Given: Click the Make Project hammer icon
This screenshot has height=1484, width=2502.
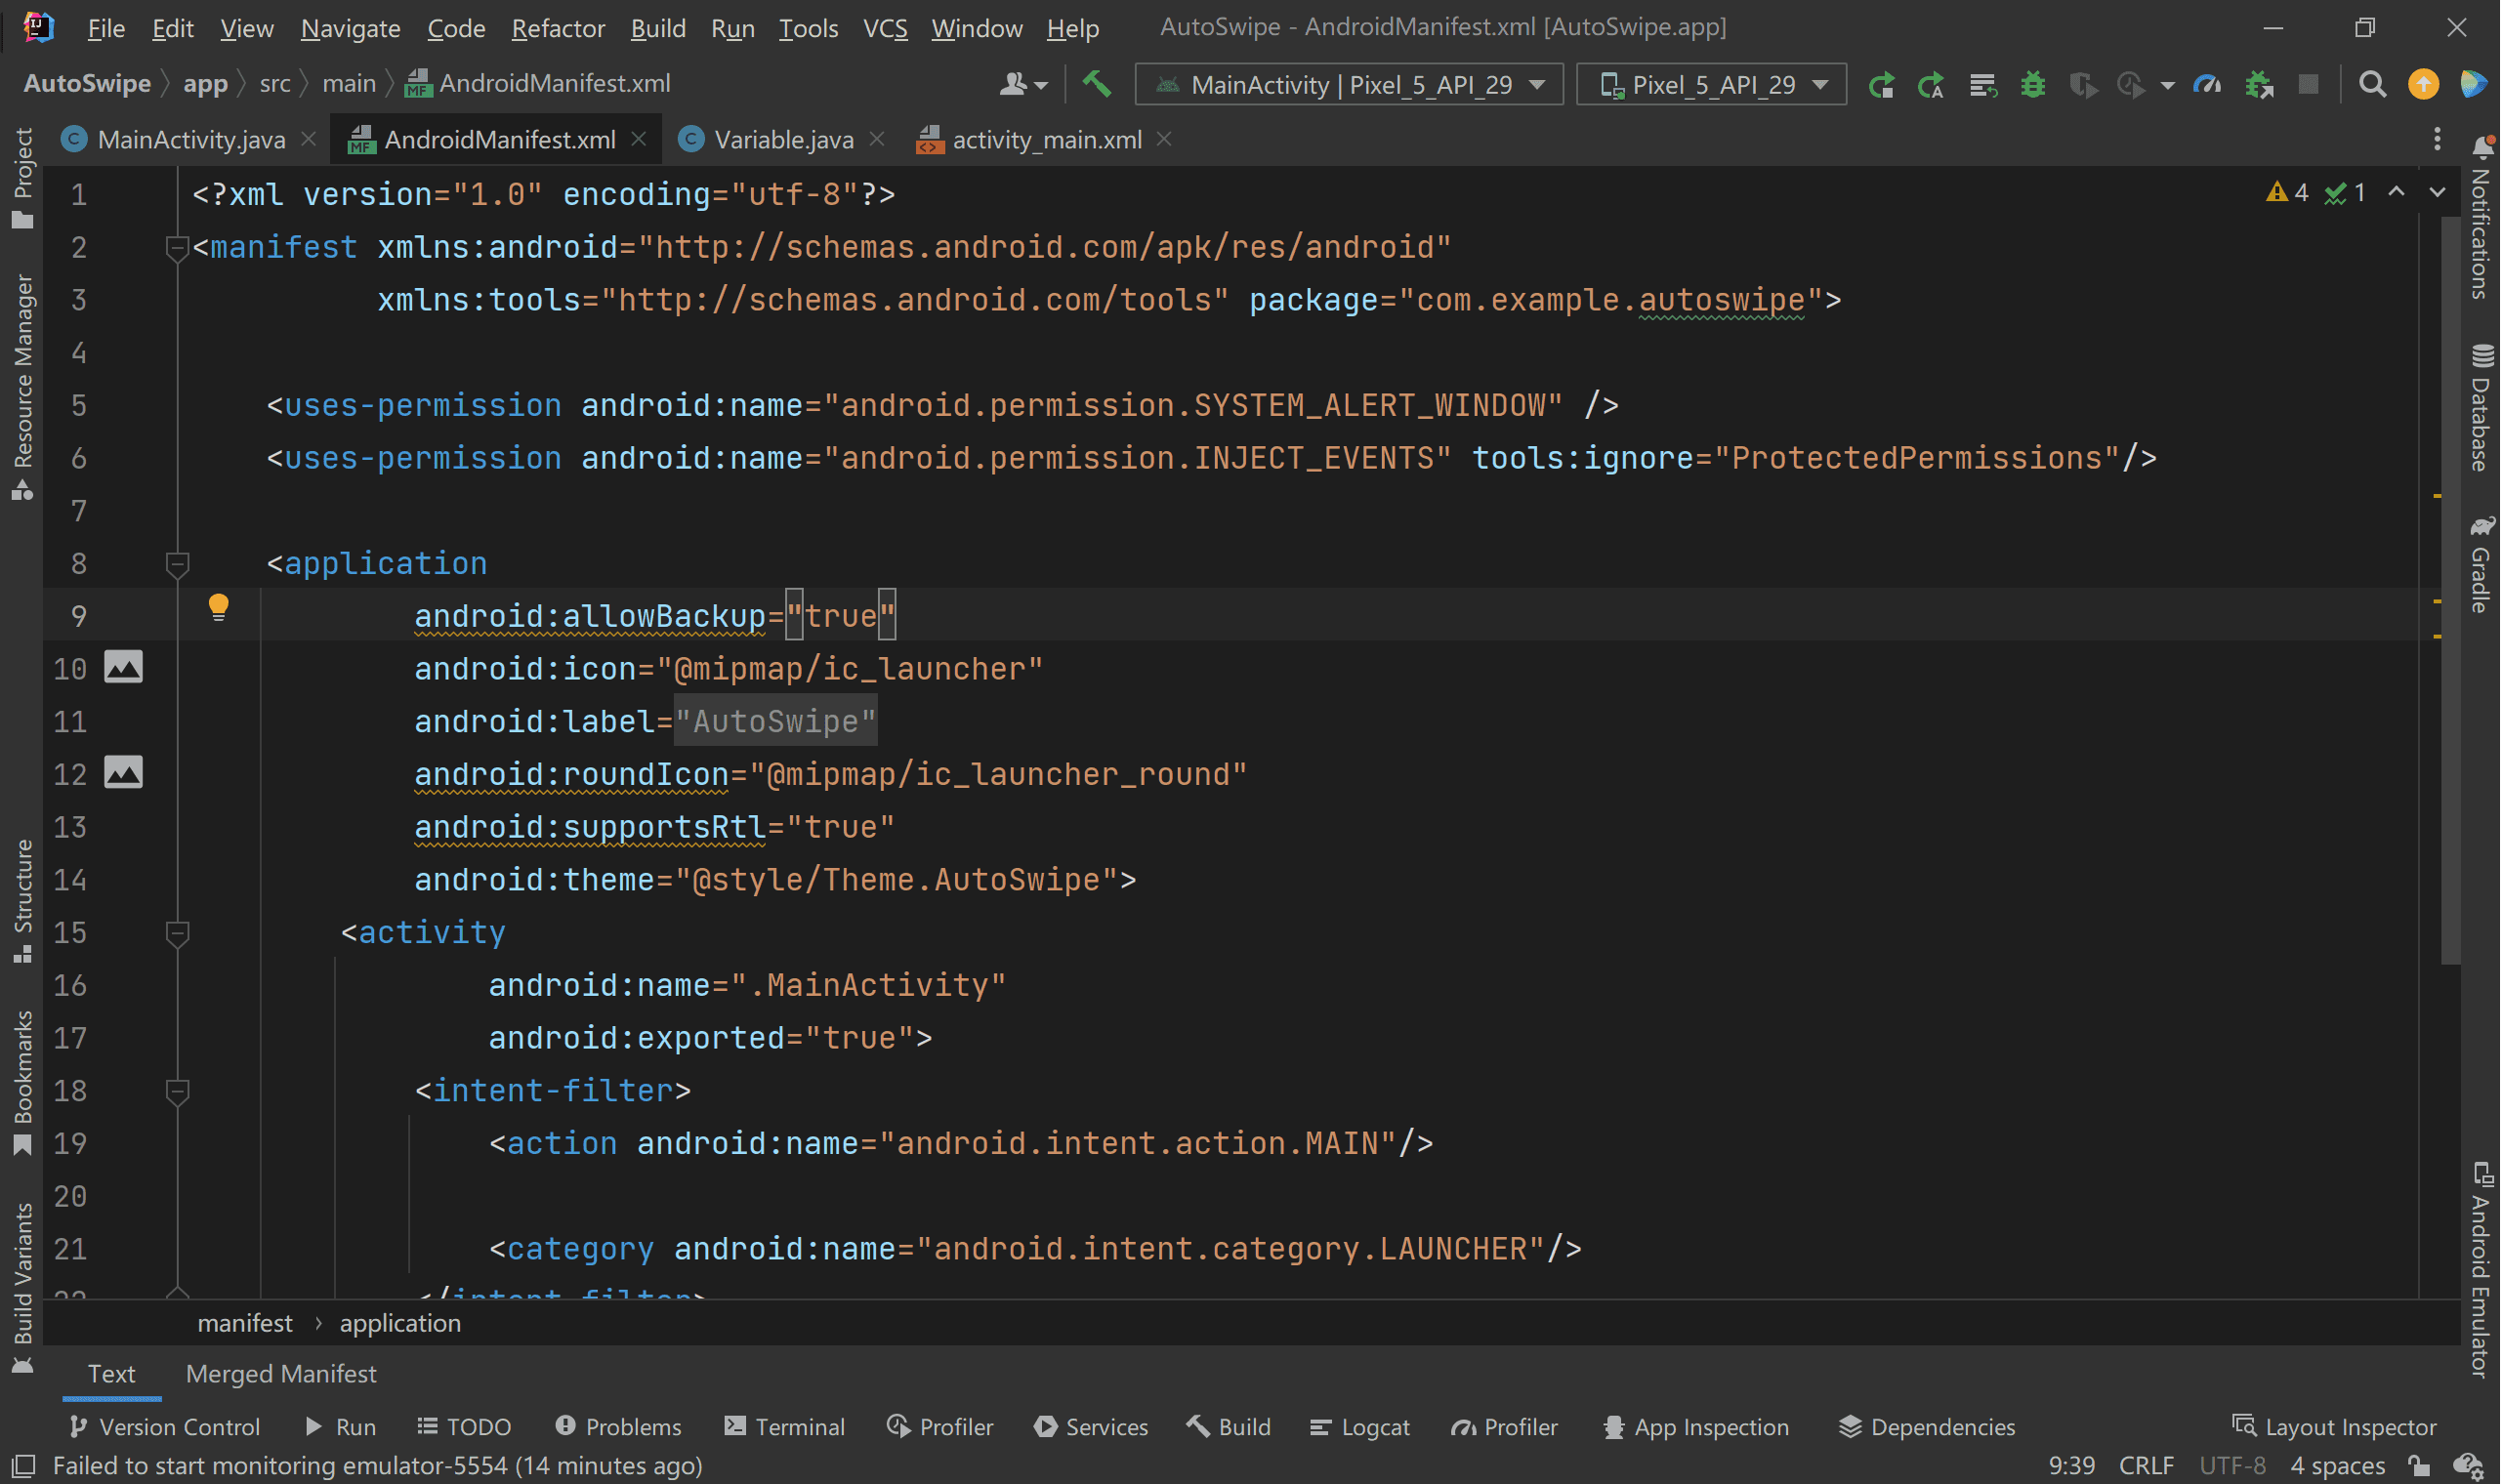Looking at the screenshot, I should click(1097, 85).
